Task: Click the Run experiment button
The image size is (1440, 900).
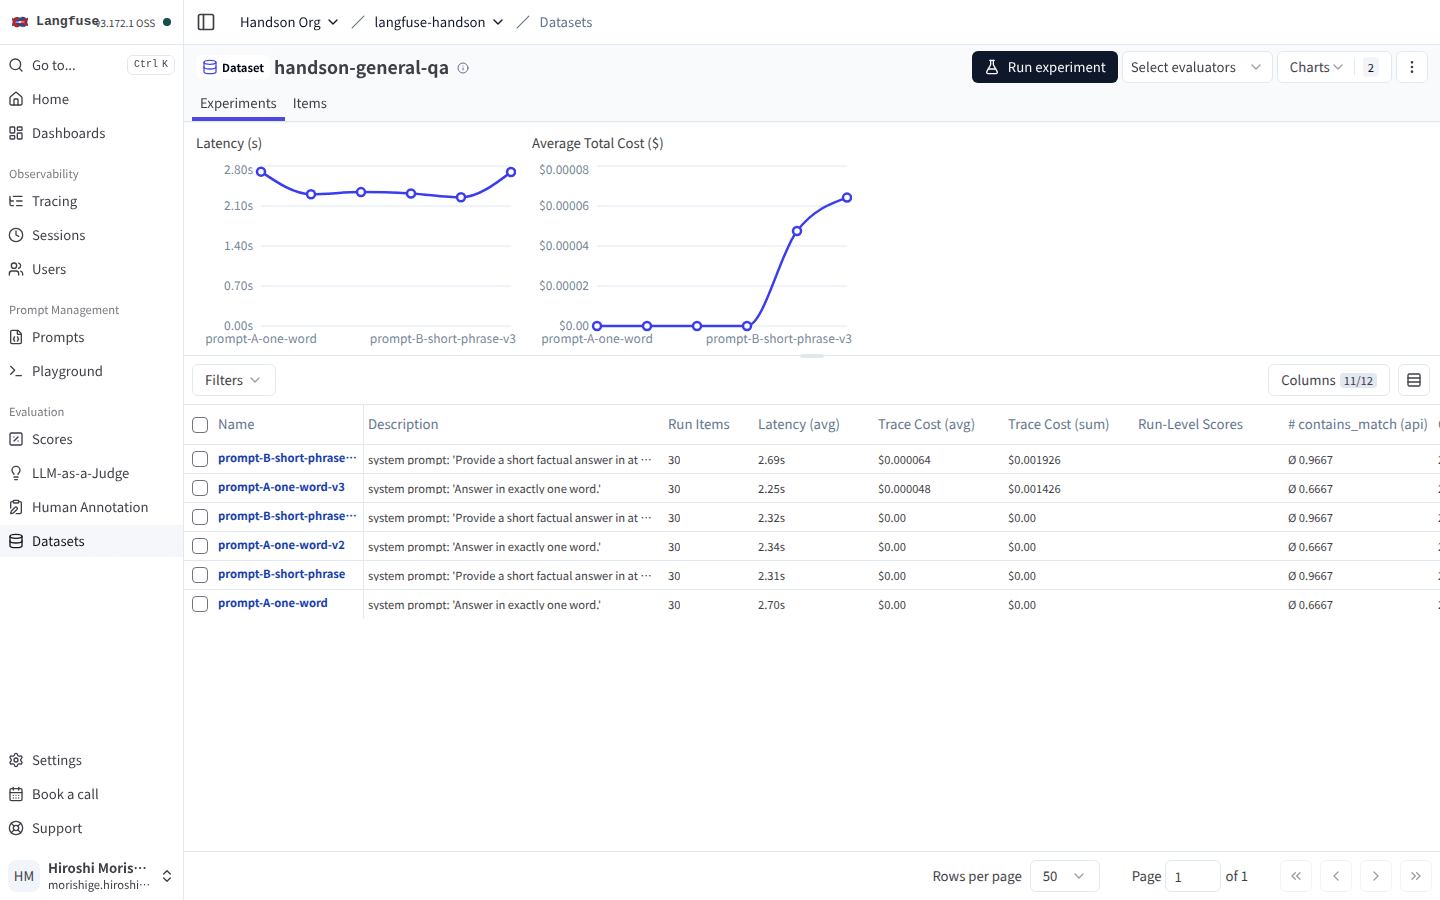Action: click(x=1044, y=67)
